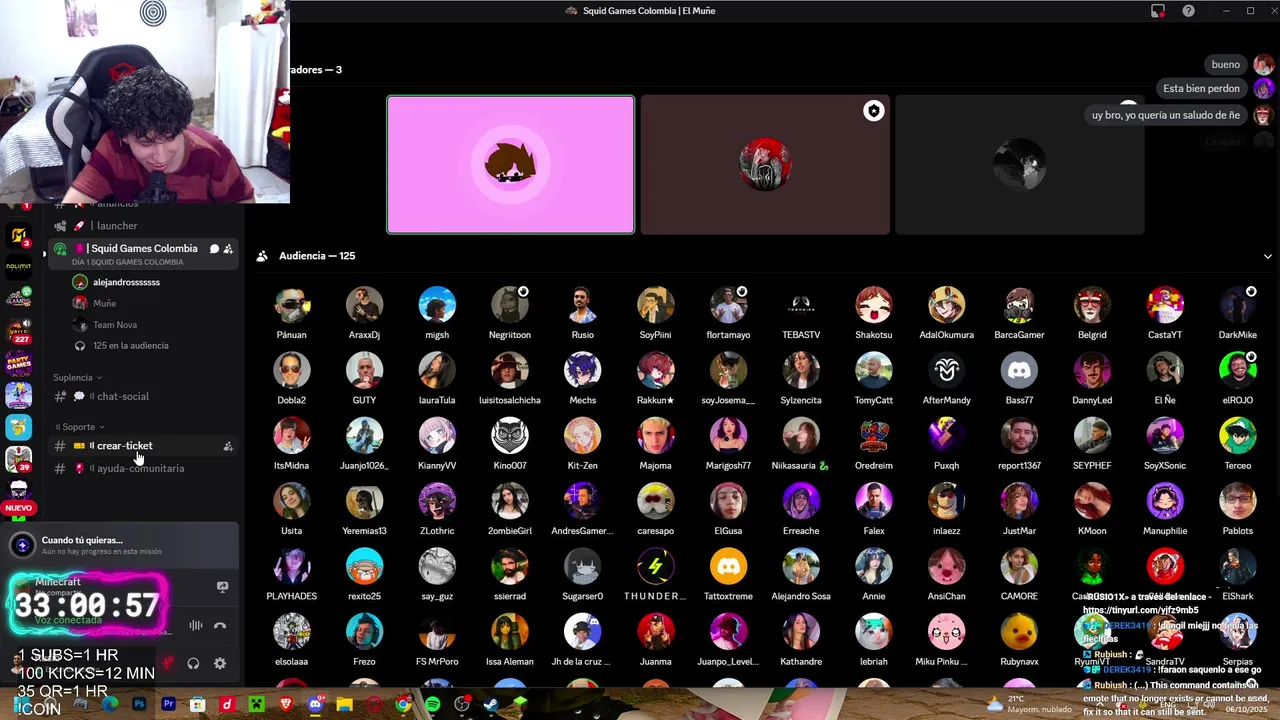Open the server marked NUEVO
This screenshot has height=720, width=1280.
(18, 491)
